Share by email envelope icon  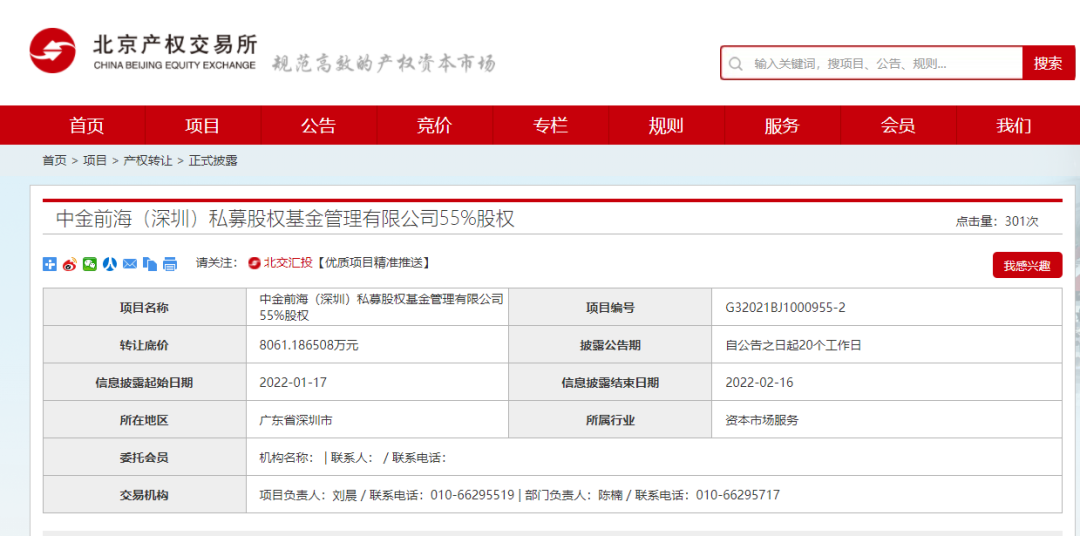pos(129,263)
